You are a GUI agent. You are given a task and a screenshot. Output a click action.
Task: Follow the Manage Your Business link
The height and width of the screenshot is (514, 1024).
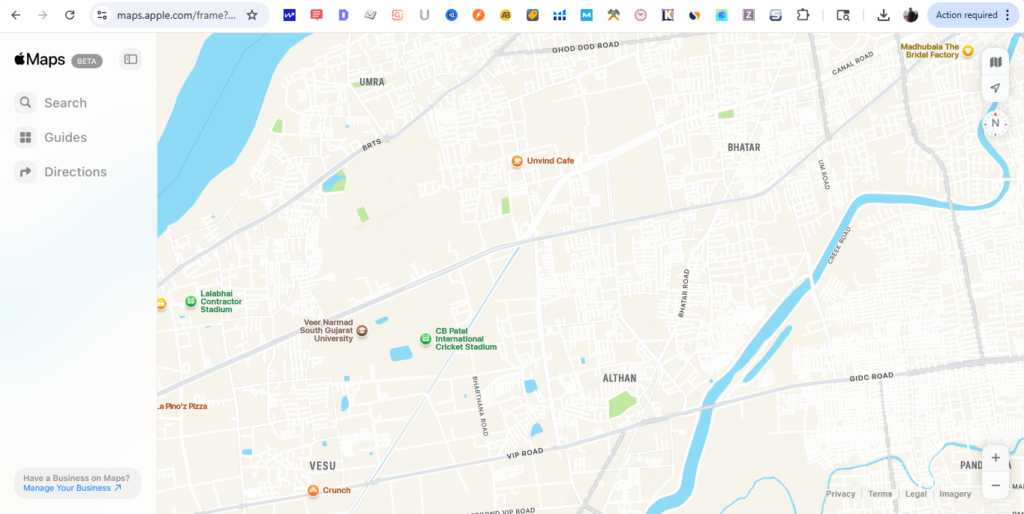[x=72, y=488]
